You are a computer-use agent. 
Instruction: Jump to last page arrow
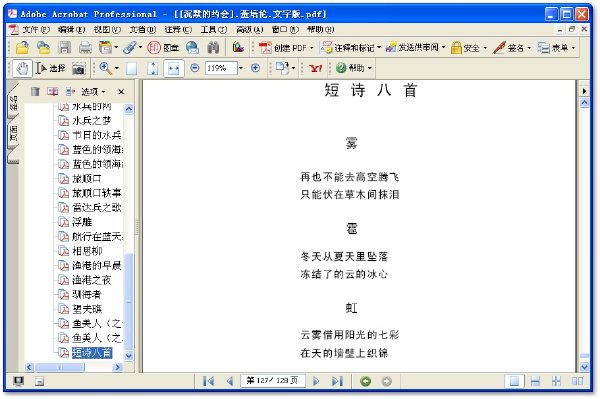[337, 381]
